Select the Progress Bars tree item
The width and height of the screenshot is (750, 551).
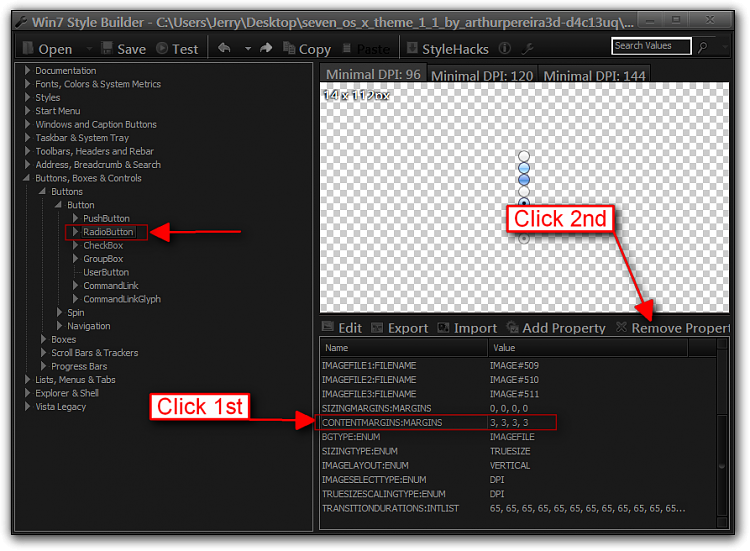click(79, 366)
